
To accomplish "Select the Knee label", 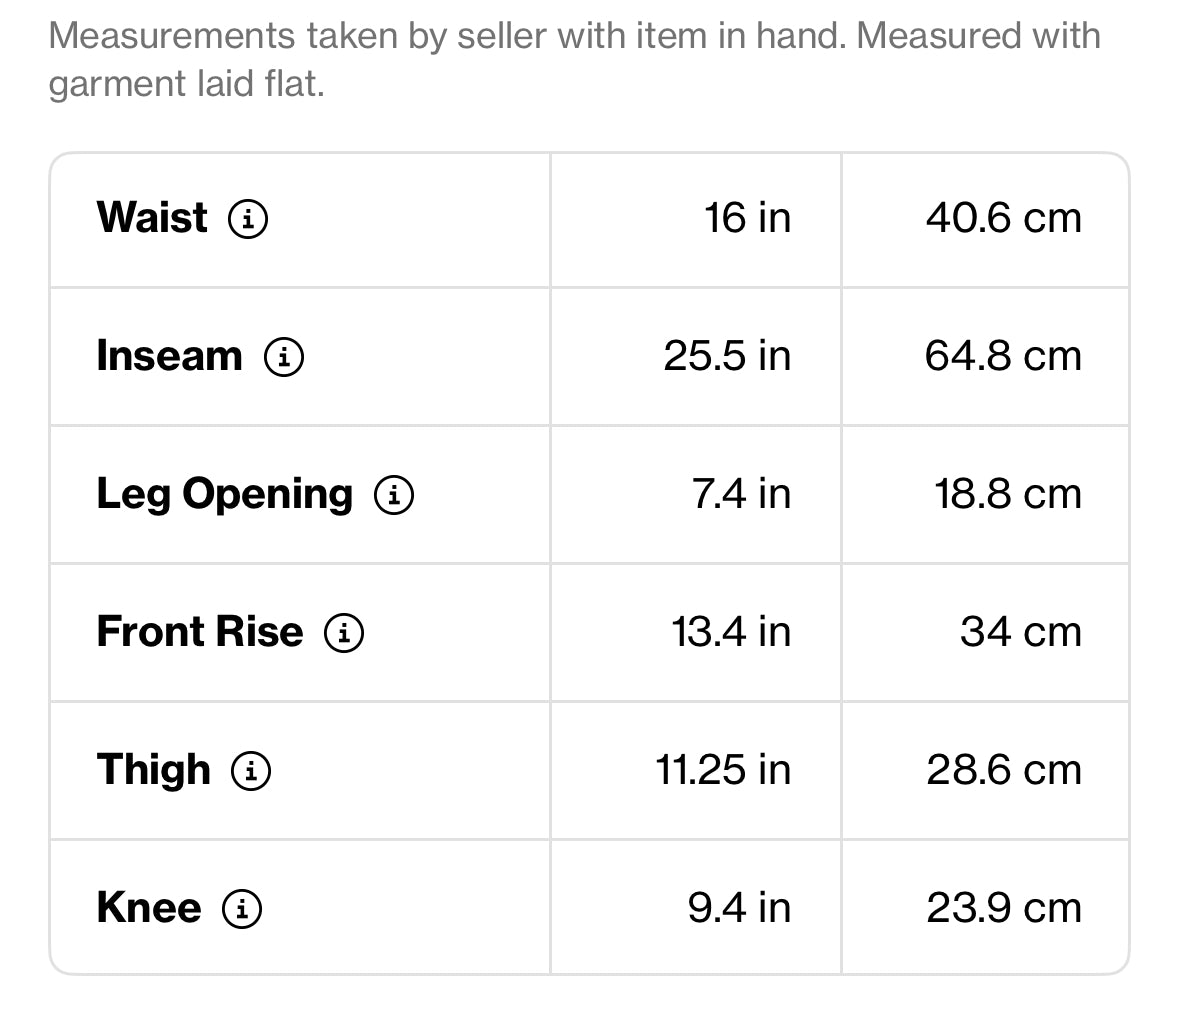I will [149, 907].
